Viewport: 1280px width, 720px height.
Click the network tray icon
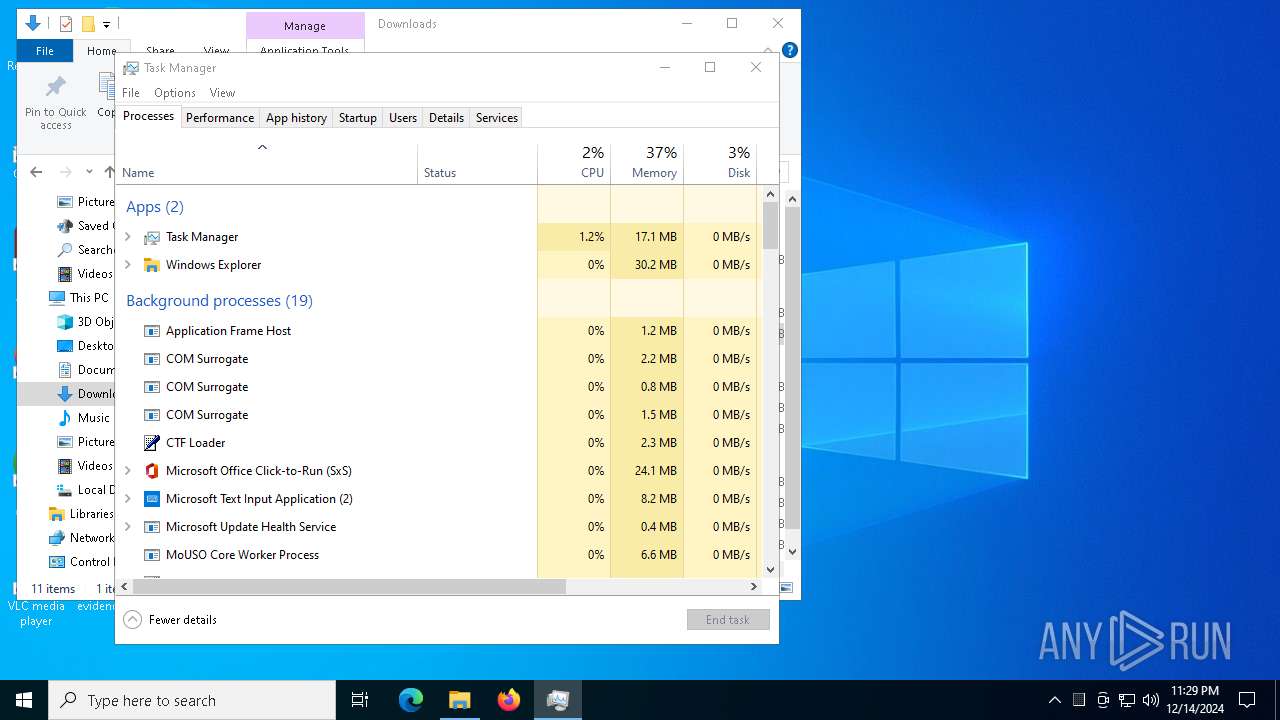[1127, 700]
